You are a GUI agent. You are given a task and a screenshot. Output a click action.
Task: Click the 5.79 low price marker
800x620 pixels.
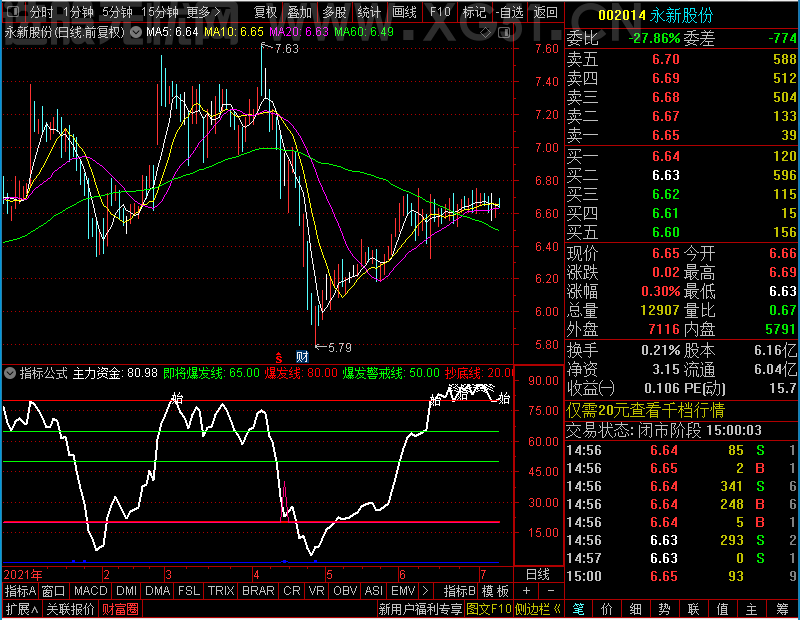click(x=340, y=348)
